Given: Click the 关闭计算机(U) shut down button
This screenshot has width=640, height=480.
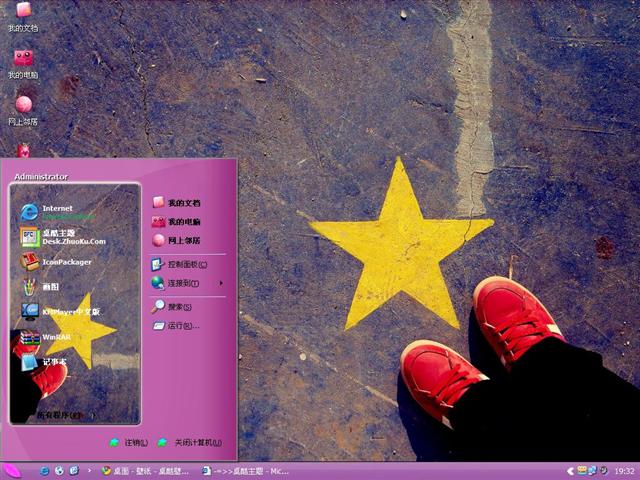Looking at the screenshot, I should point(190,442).
